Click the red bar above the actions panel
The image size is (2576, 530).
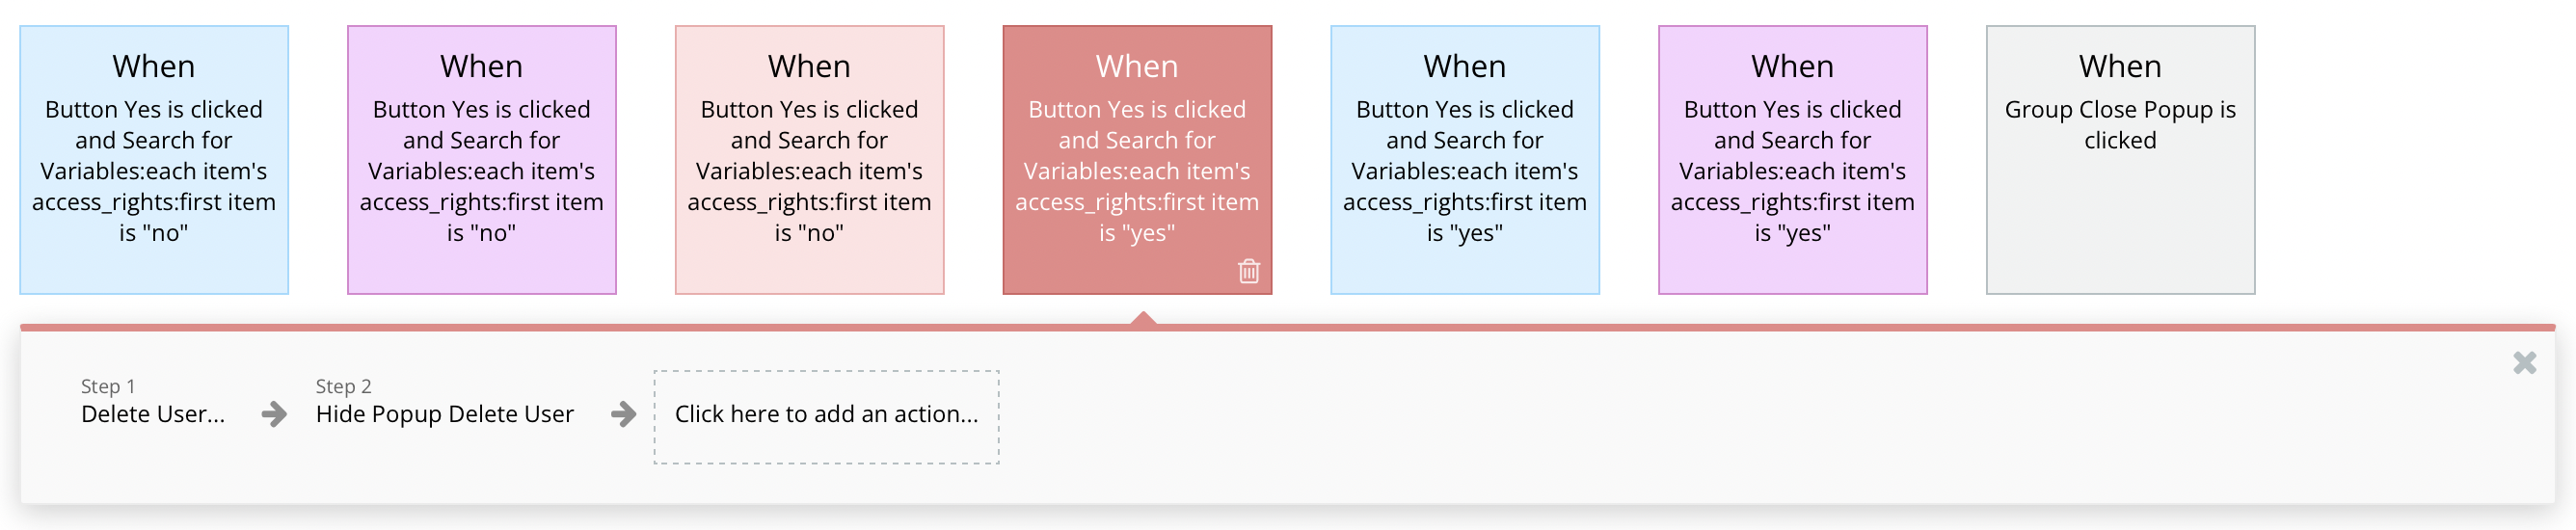1800,327
